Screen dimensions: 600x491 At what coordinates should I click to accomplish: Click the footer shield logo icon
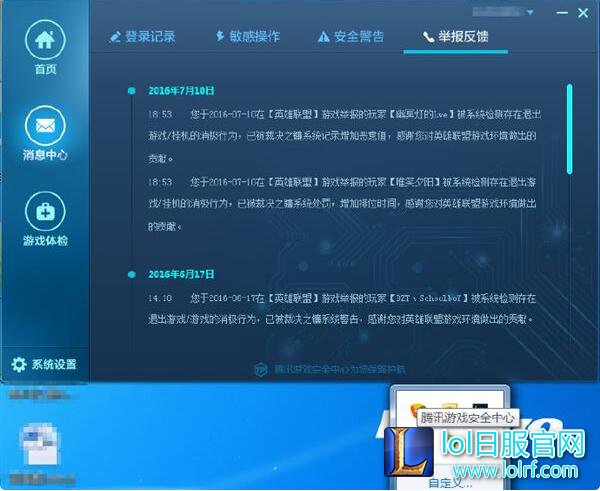point(261,370)
